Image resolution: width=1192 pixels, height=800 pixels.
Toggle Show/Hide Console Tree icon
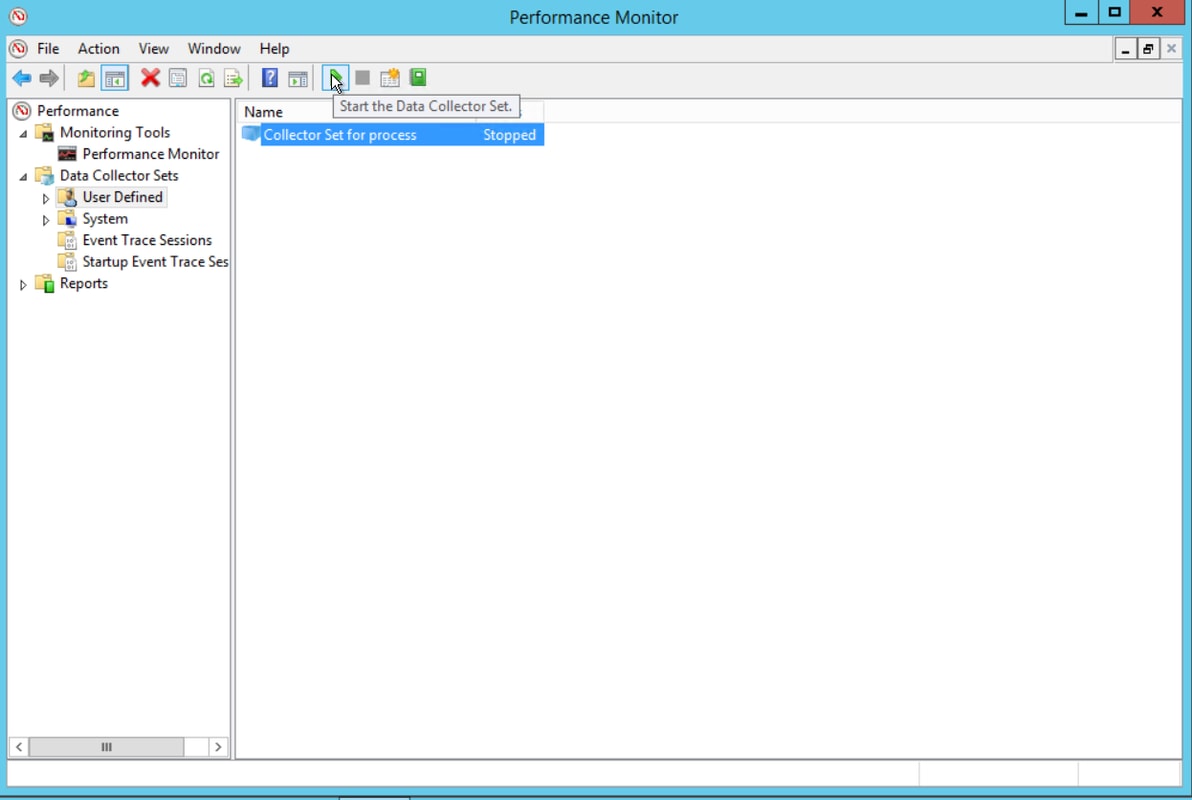point(115,78)
